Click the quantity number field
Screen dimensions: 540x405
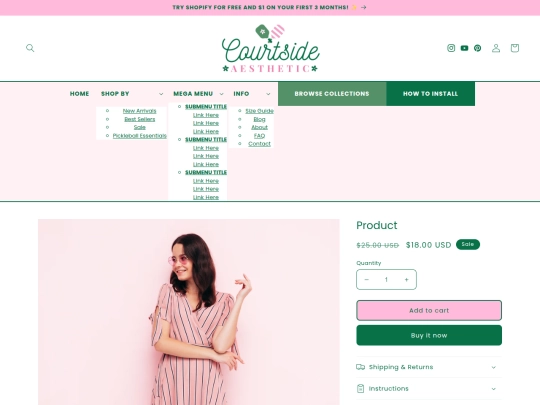(x=386, y=280)
